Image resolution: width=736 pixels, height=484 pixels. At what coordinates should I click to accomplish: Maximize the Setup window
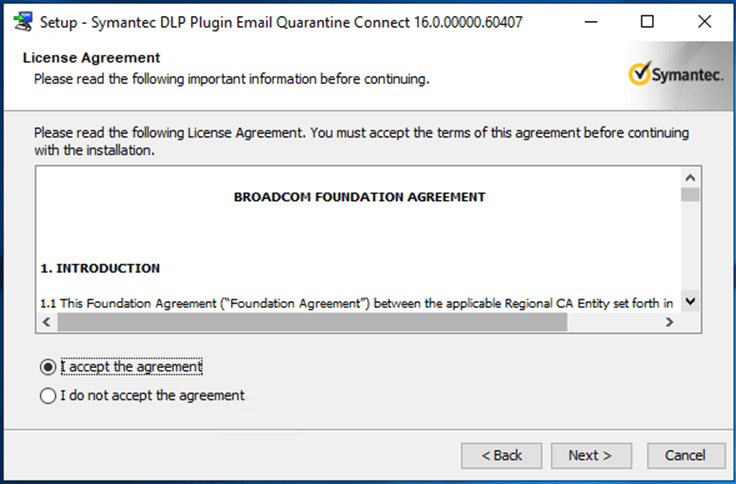[648, 21]
